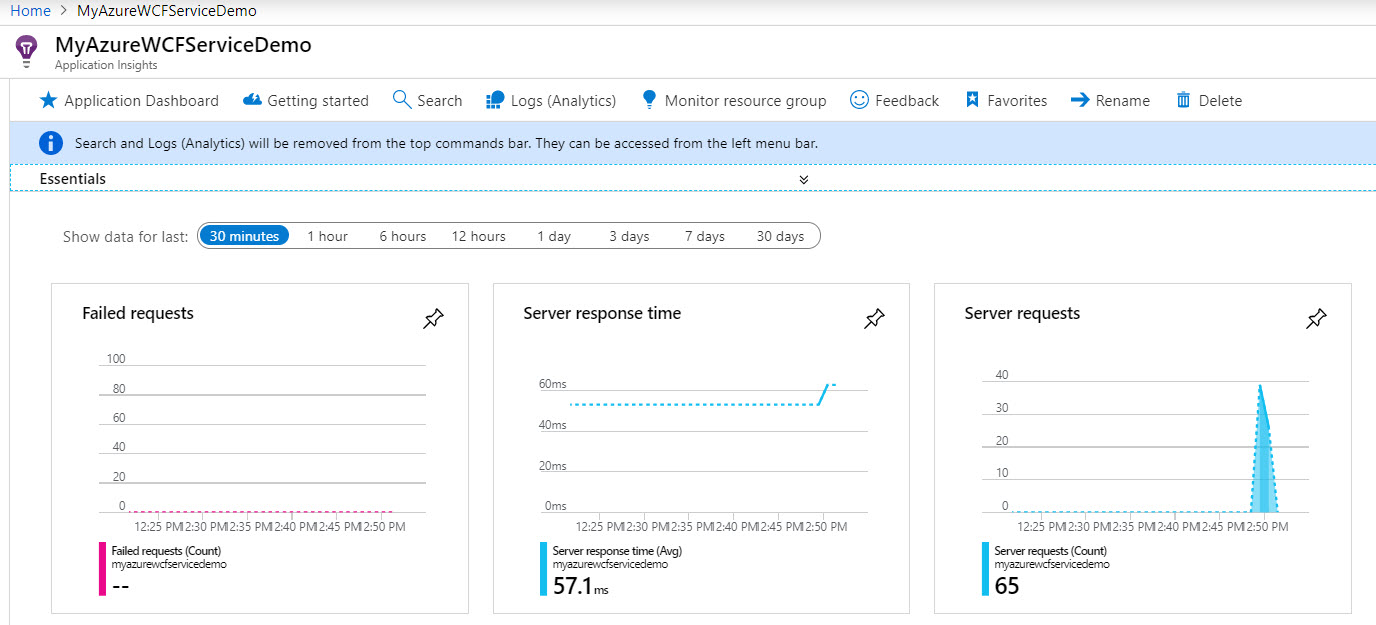The image size is (1376, 625).
Task: Open Application Dashboard from the command bar
Action: [129, 100]
